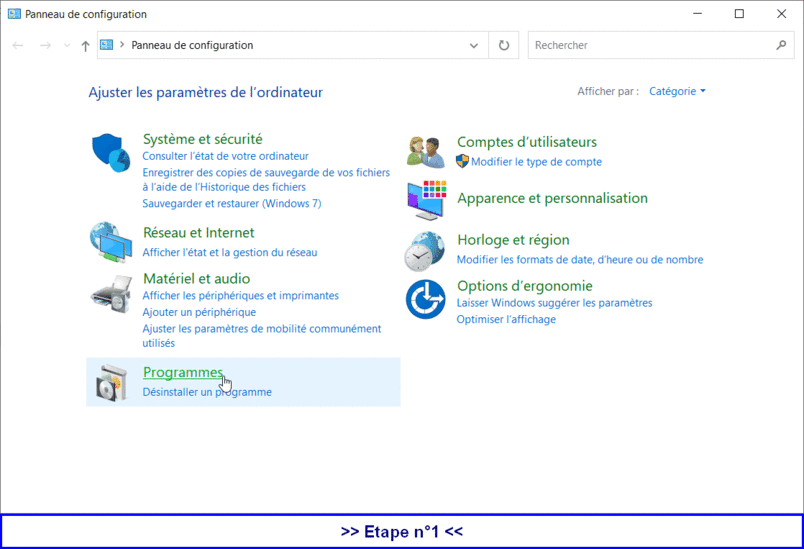Open the Matériel et audio category
The width and height of the screenshot is (804, 549).
pos(196,279)
